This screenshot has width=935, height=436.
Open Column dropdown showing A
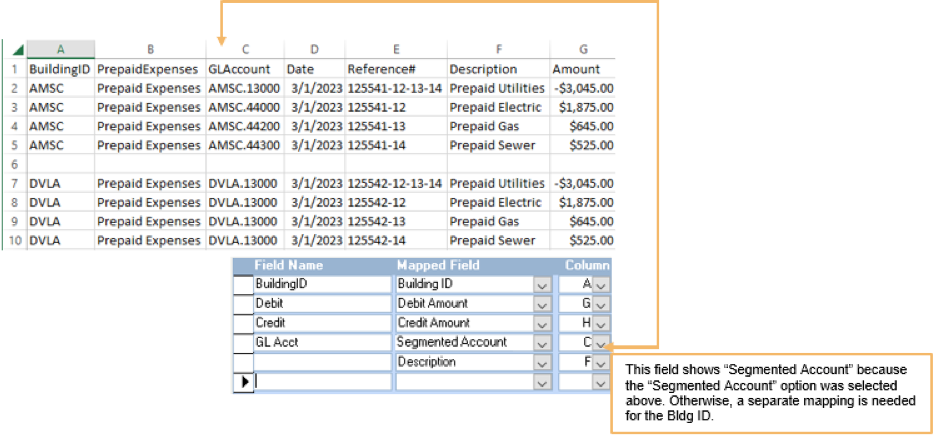601,285
